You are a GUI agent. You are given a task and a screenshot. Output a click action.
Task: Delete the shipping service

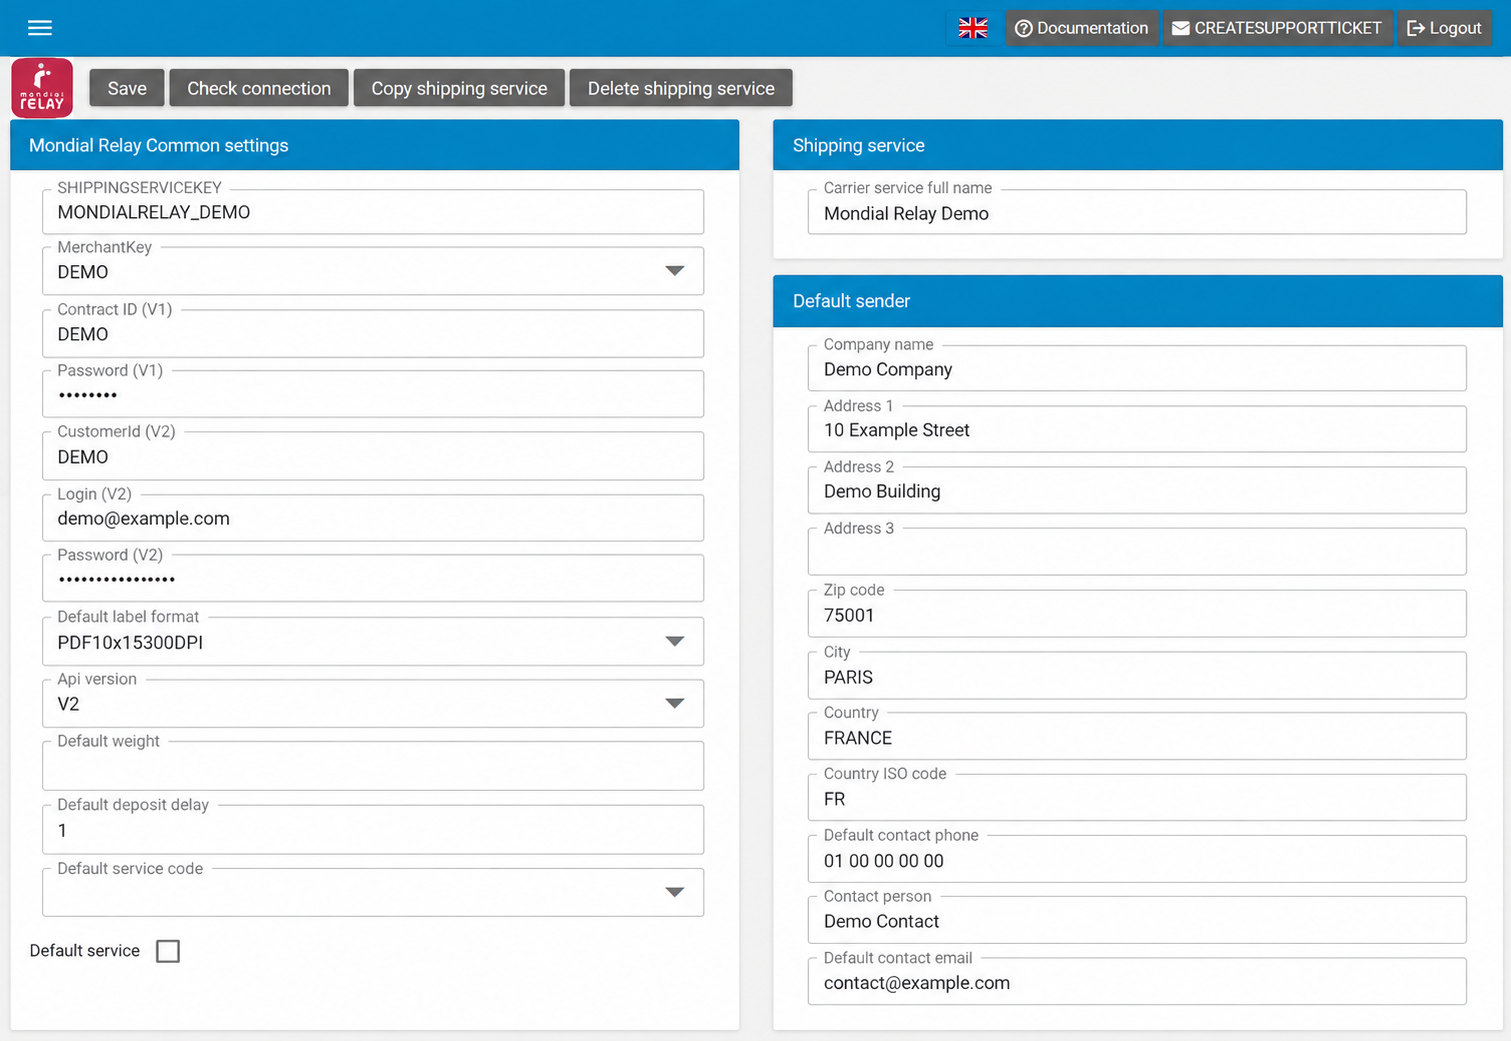pos(681,88)
